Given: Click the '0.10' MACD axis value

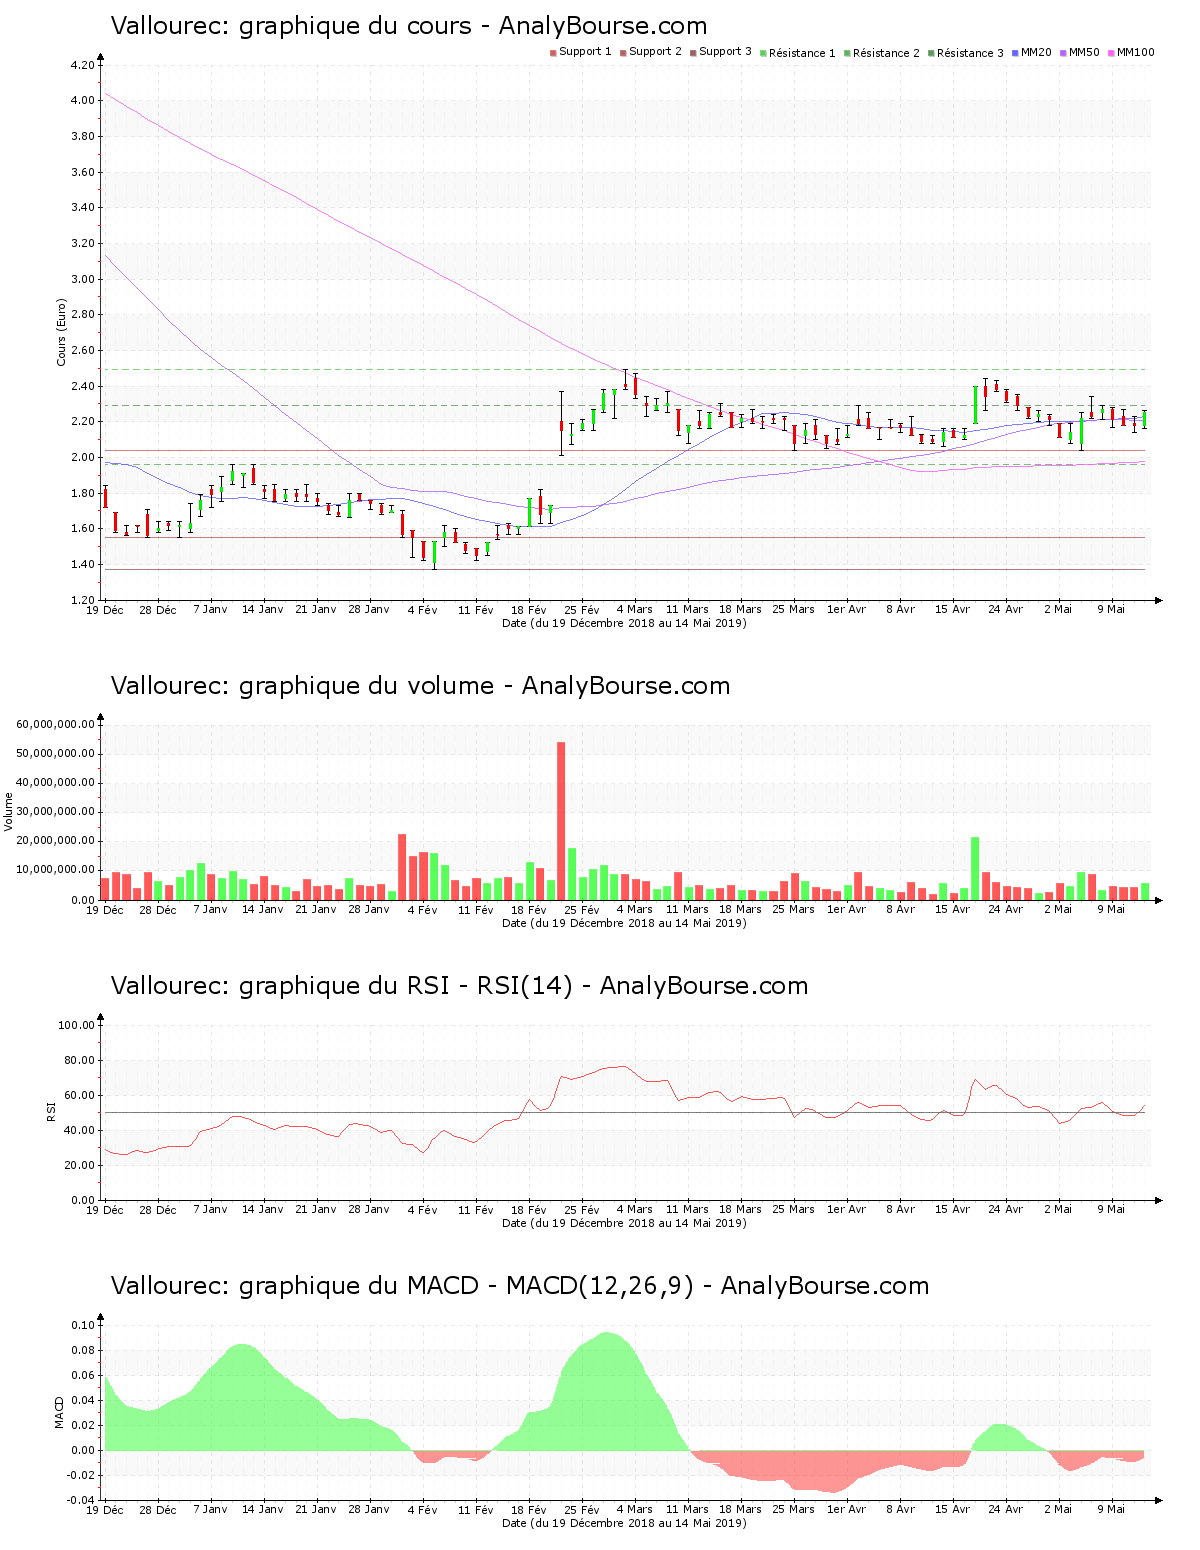Looking at the screenshot, I should pyautogui.click(x=83, y=1325).
